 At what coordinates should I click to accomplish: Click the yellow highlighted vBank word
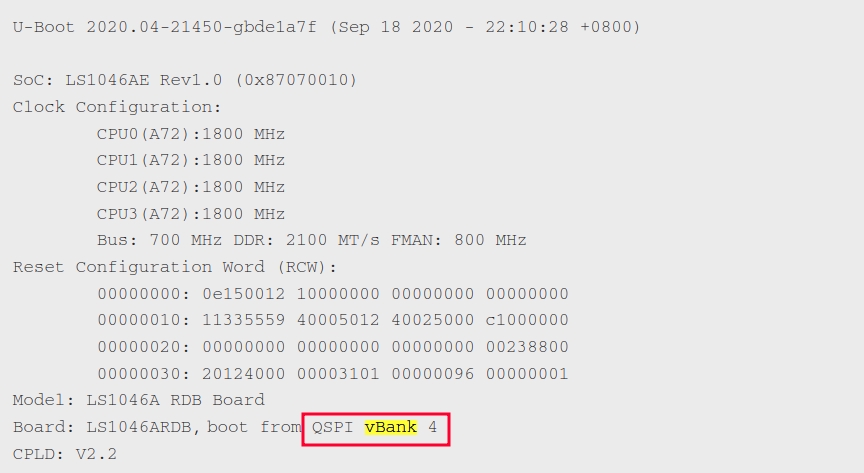click(x=391, y=427)
